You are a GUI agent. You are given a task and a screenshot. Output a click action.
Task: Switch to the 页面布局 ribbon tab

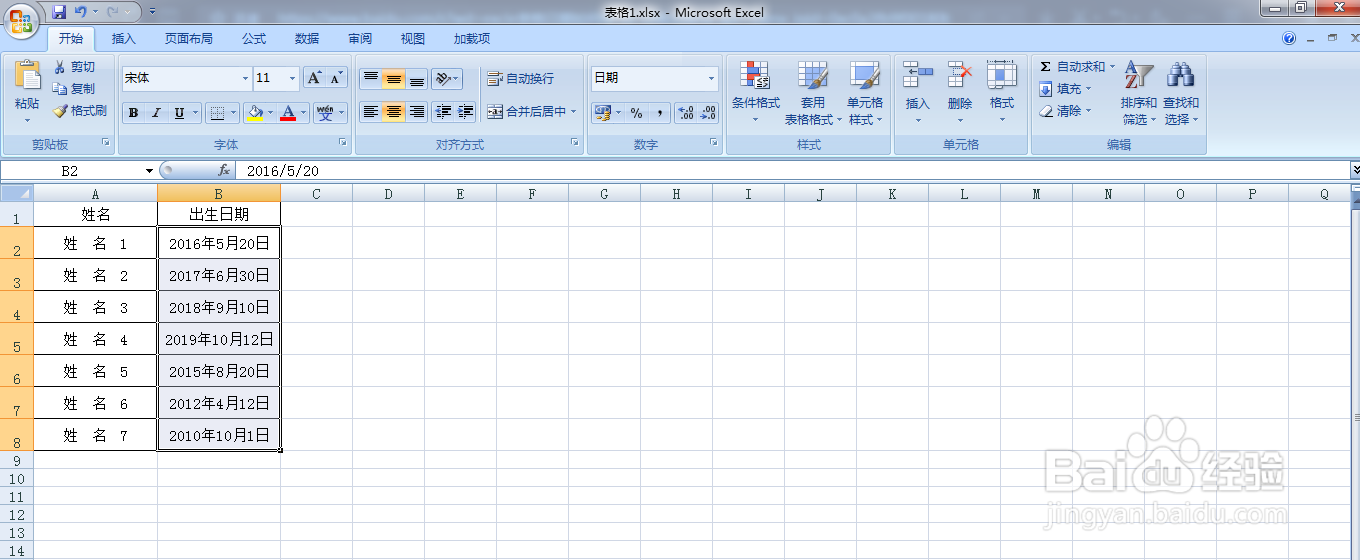click(x=189, y=39)
